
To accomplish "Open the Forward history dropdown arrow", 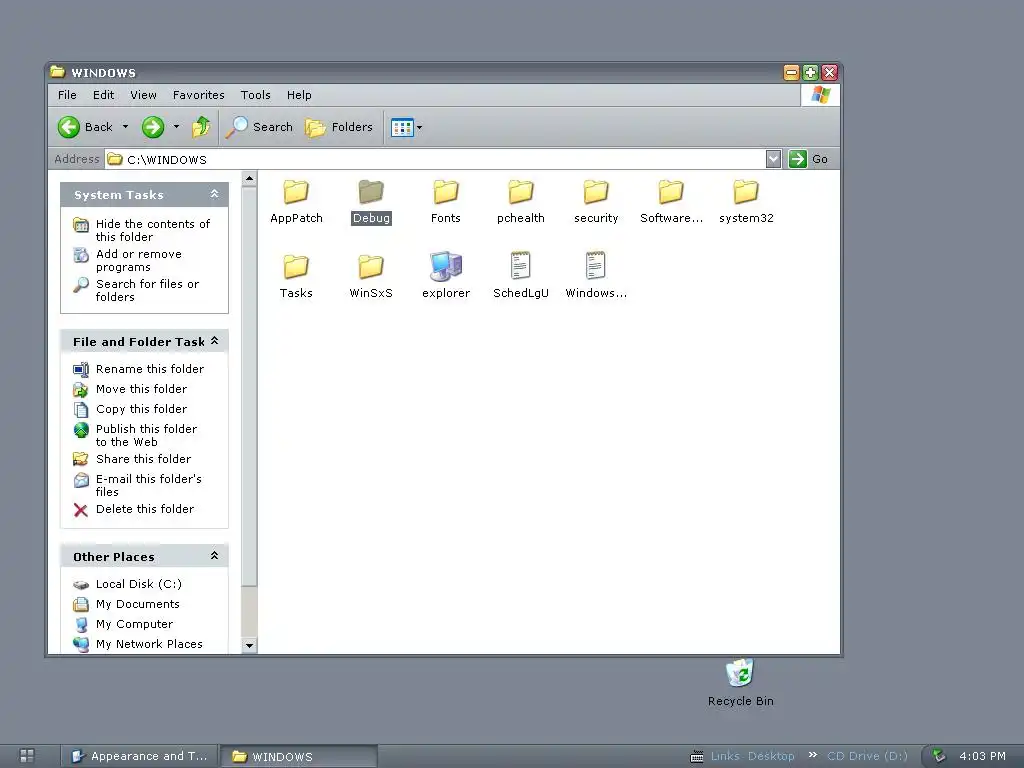I will (176, 127).
